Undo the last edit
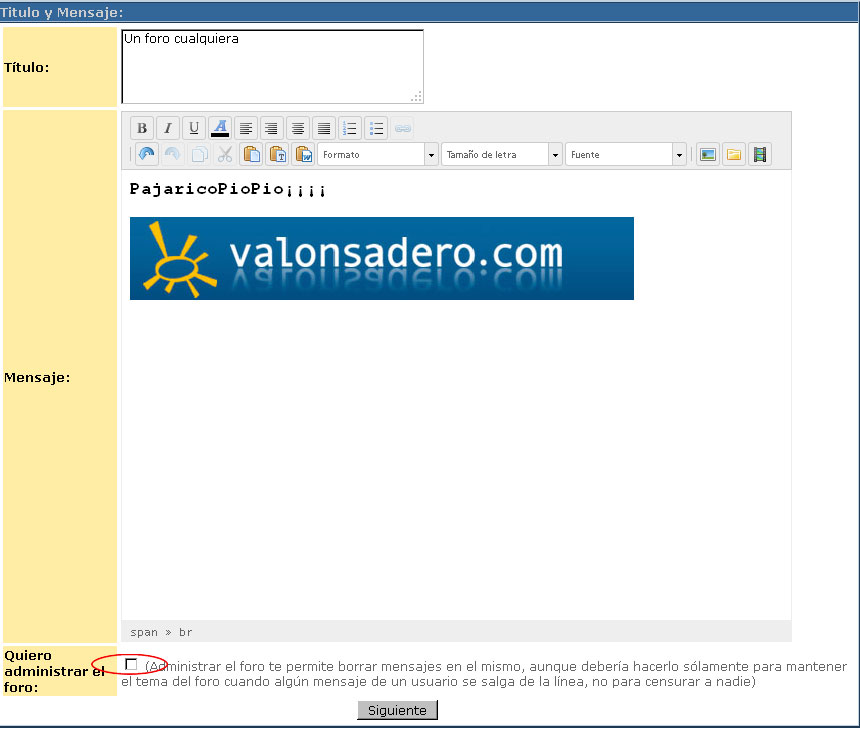 tap(147, 155)
